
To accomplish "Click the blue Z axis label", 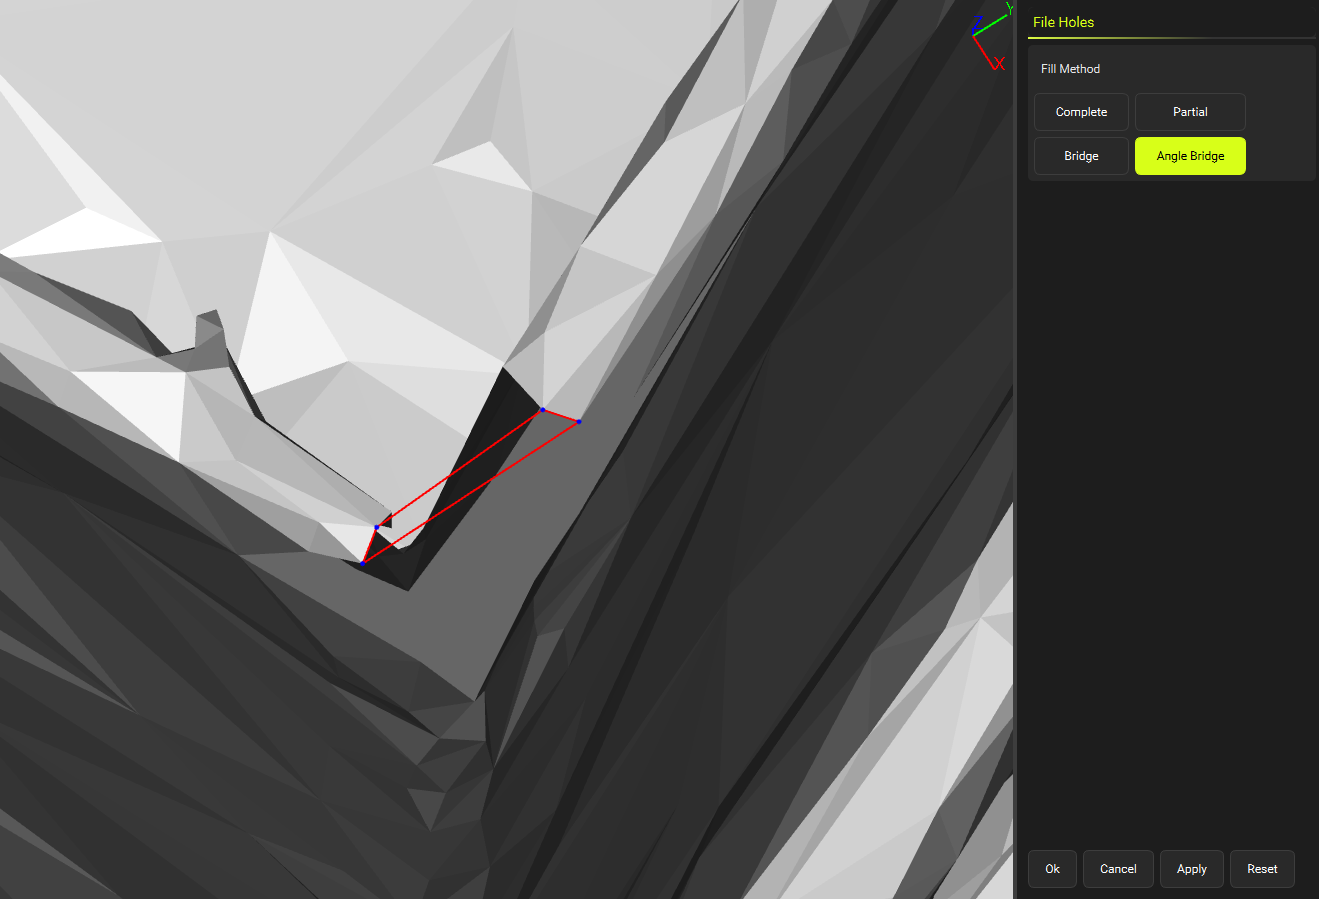I will (x=977, y=22).
